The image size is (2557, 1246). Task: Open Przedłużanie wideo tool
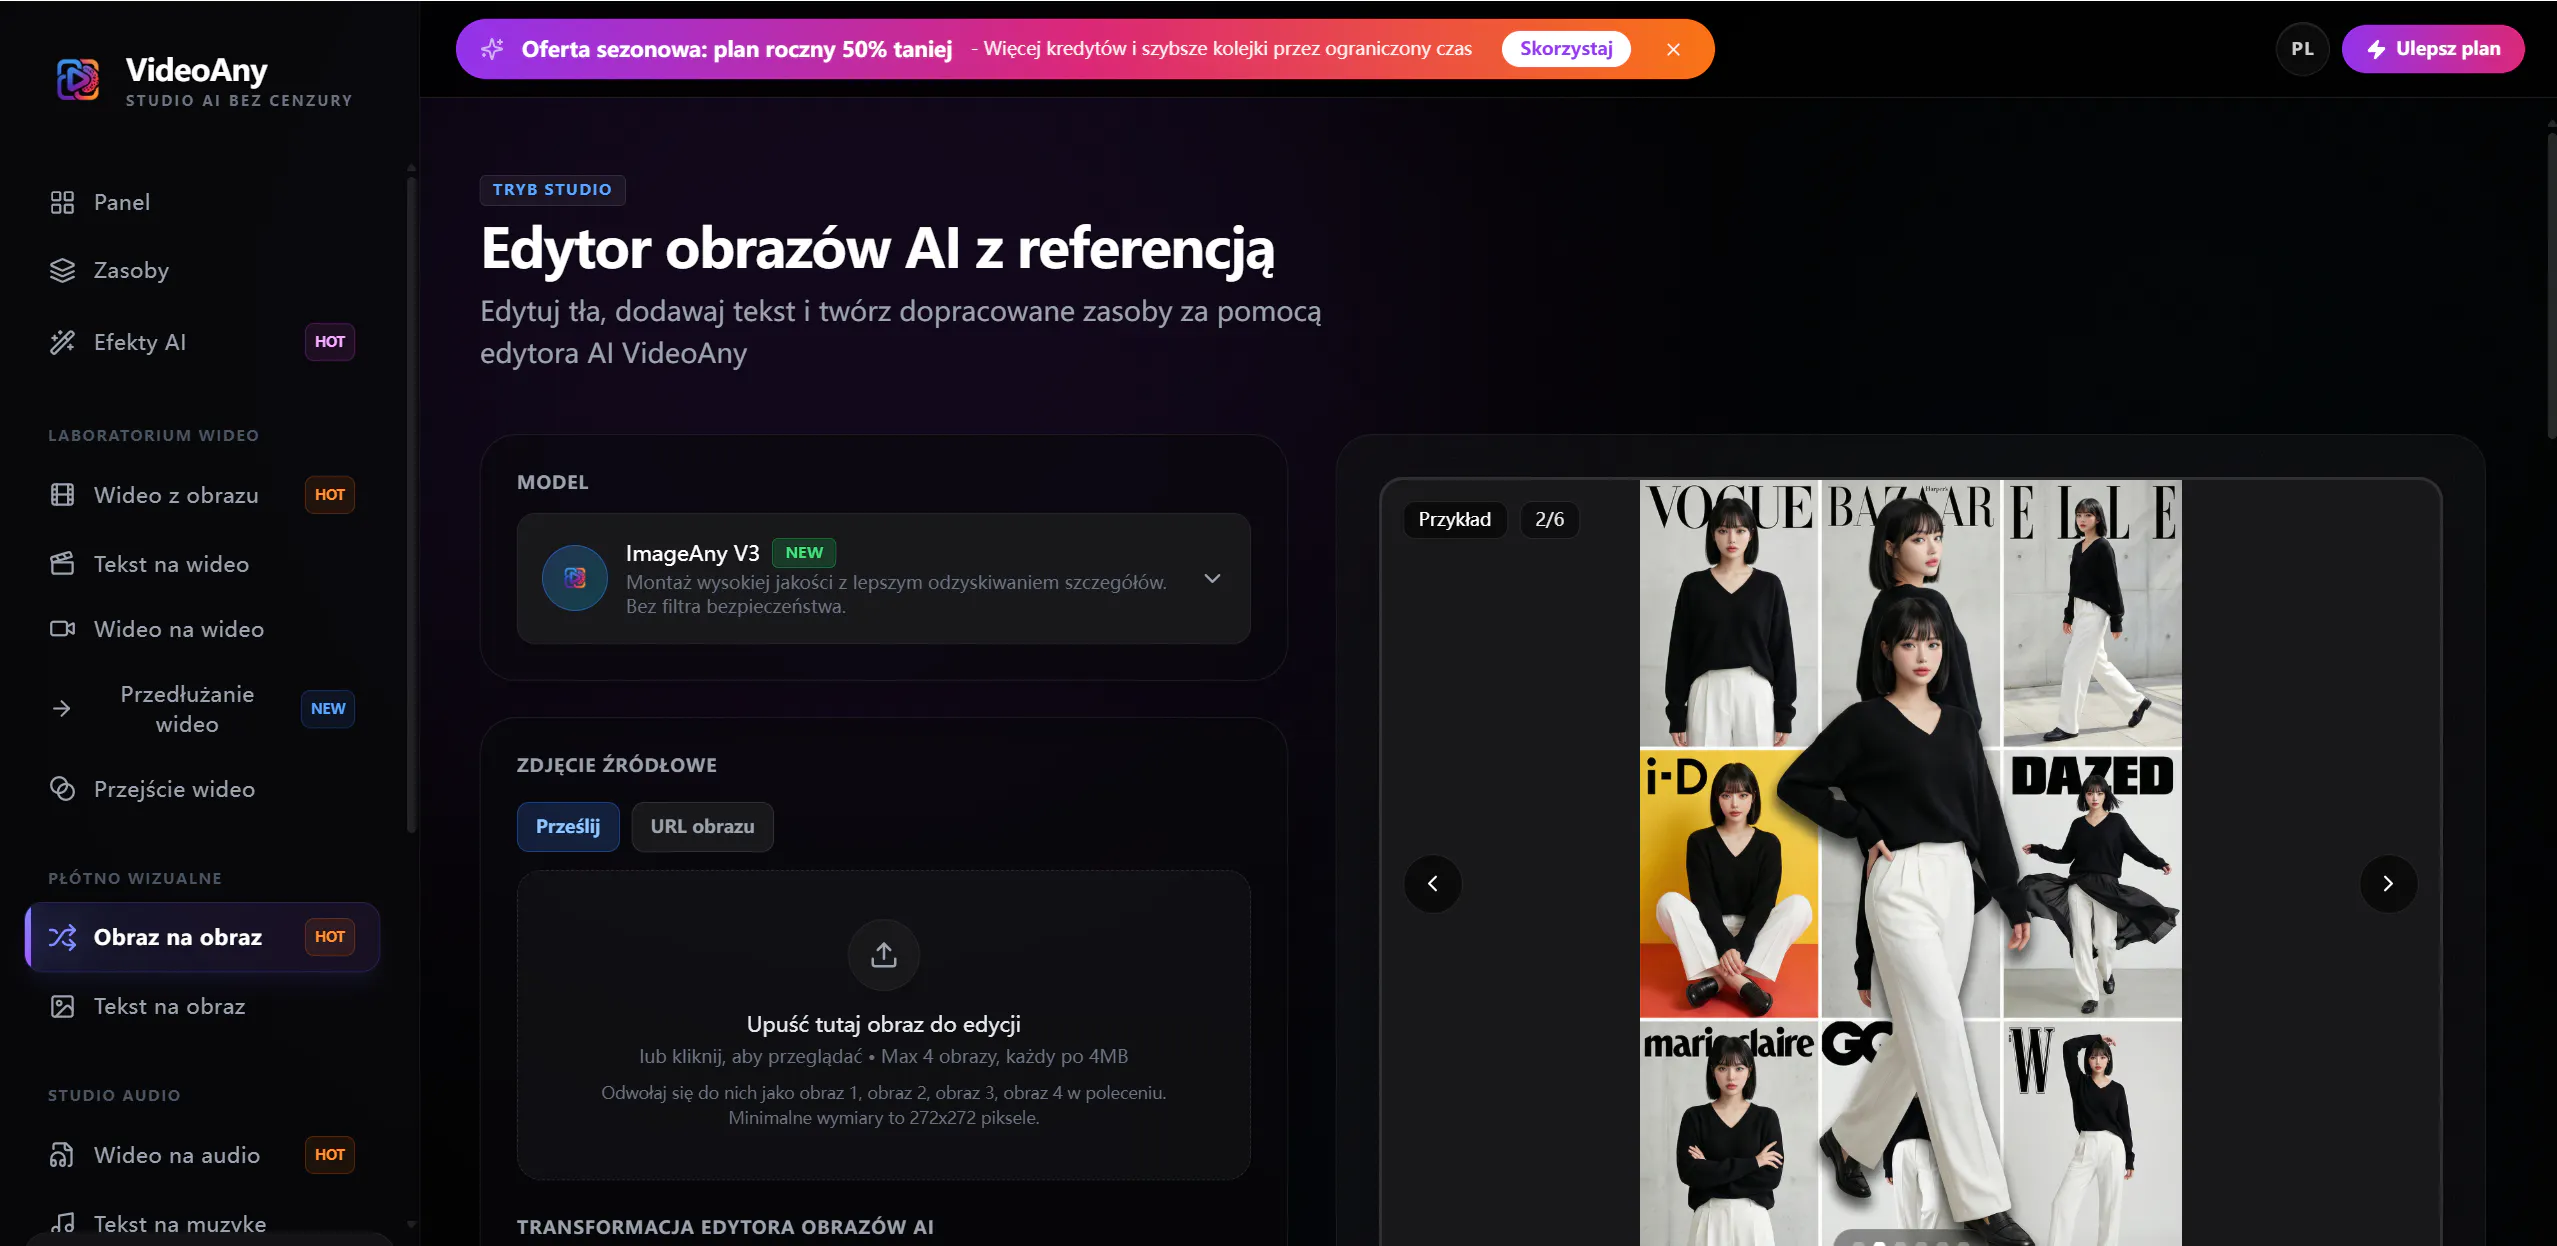click(203, 709)
